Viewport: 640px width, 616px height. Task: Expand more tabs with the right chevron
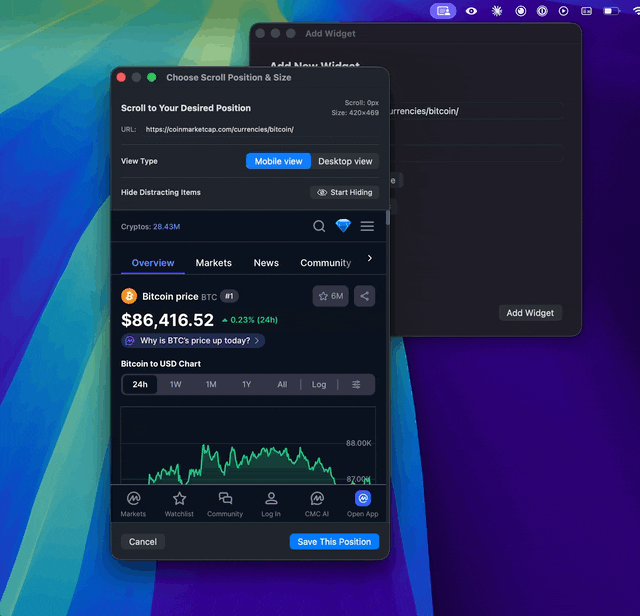[x=370, y=258]
